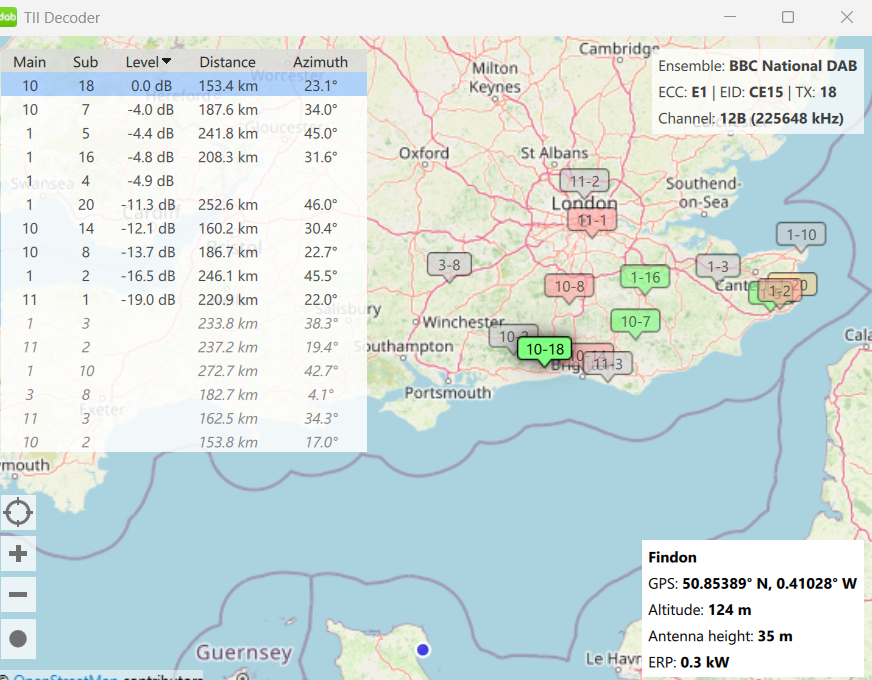Viewport: 872px width, 680px height.
Task: Click the GPS coordinates of Findon
Action: tap(770, 583)
